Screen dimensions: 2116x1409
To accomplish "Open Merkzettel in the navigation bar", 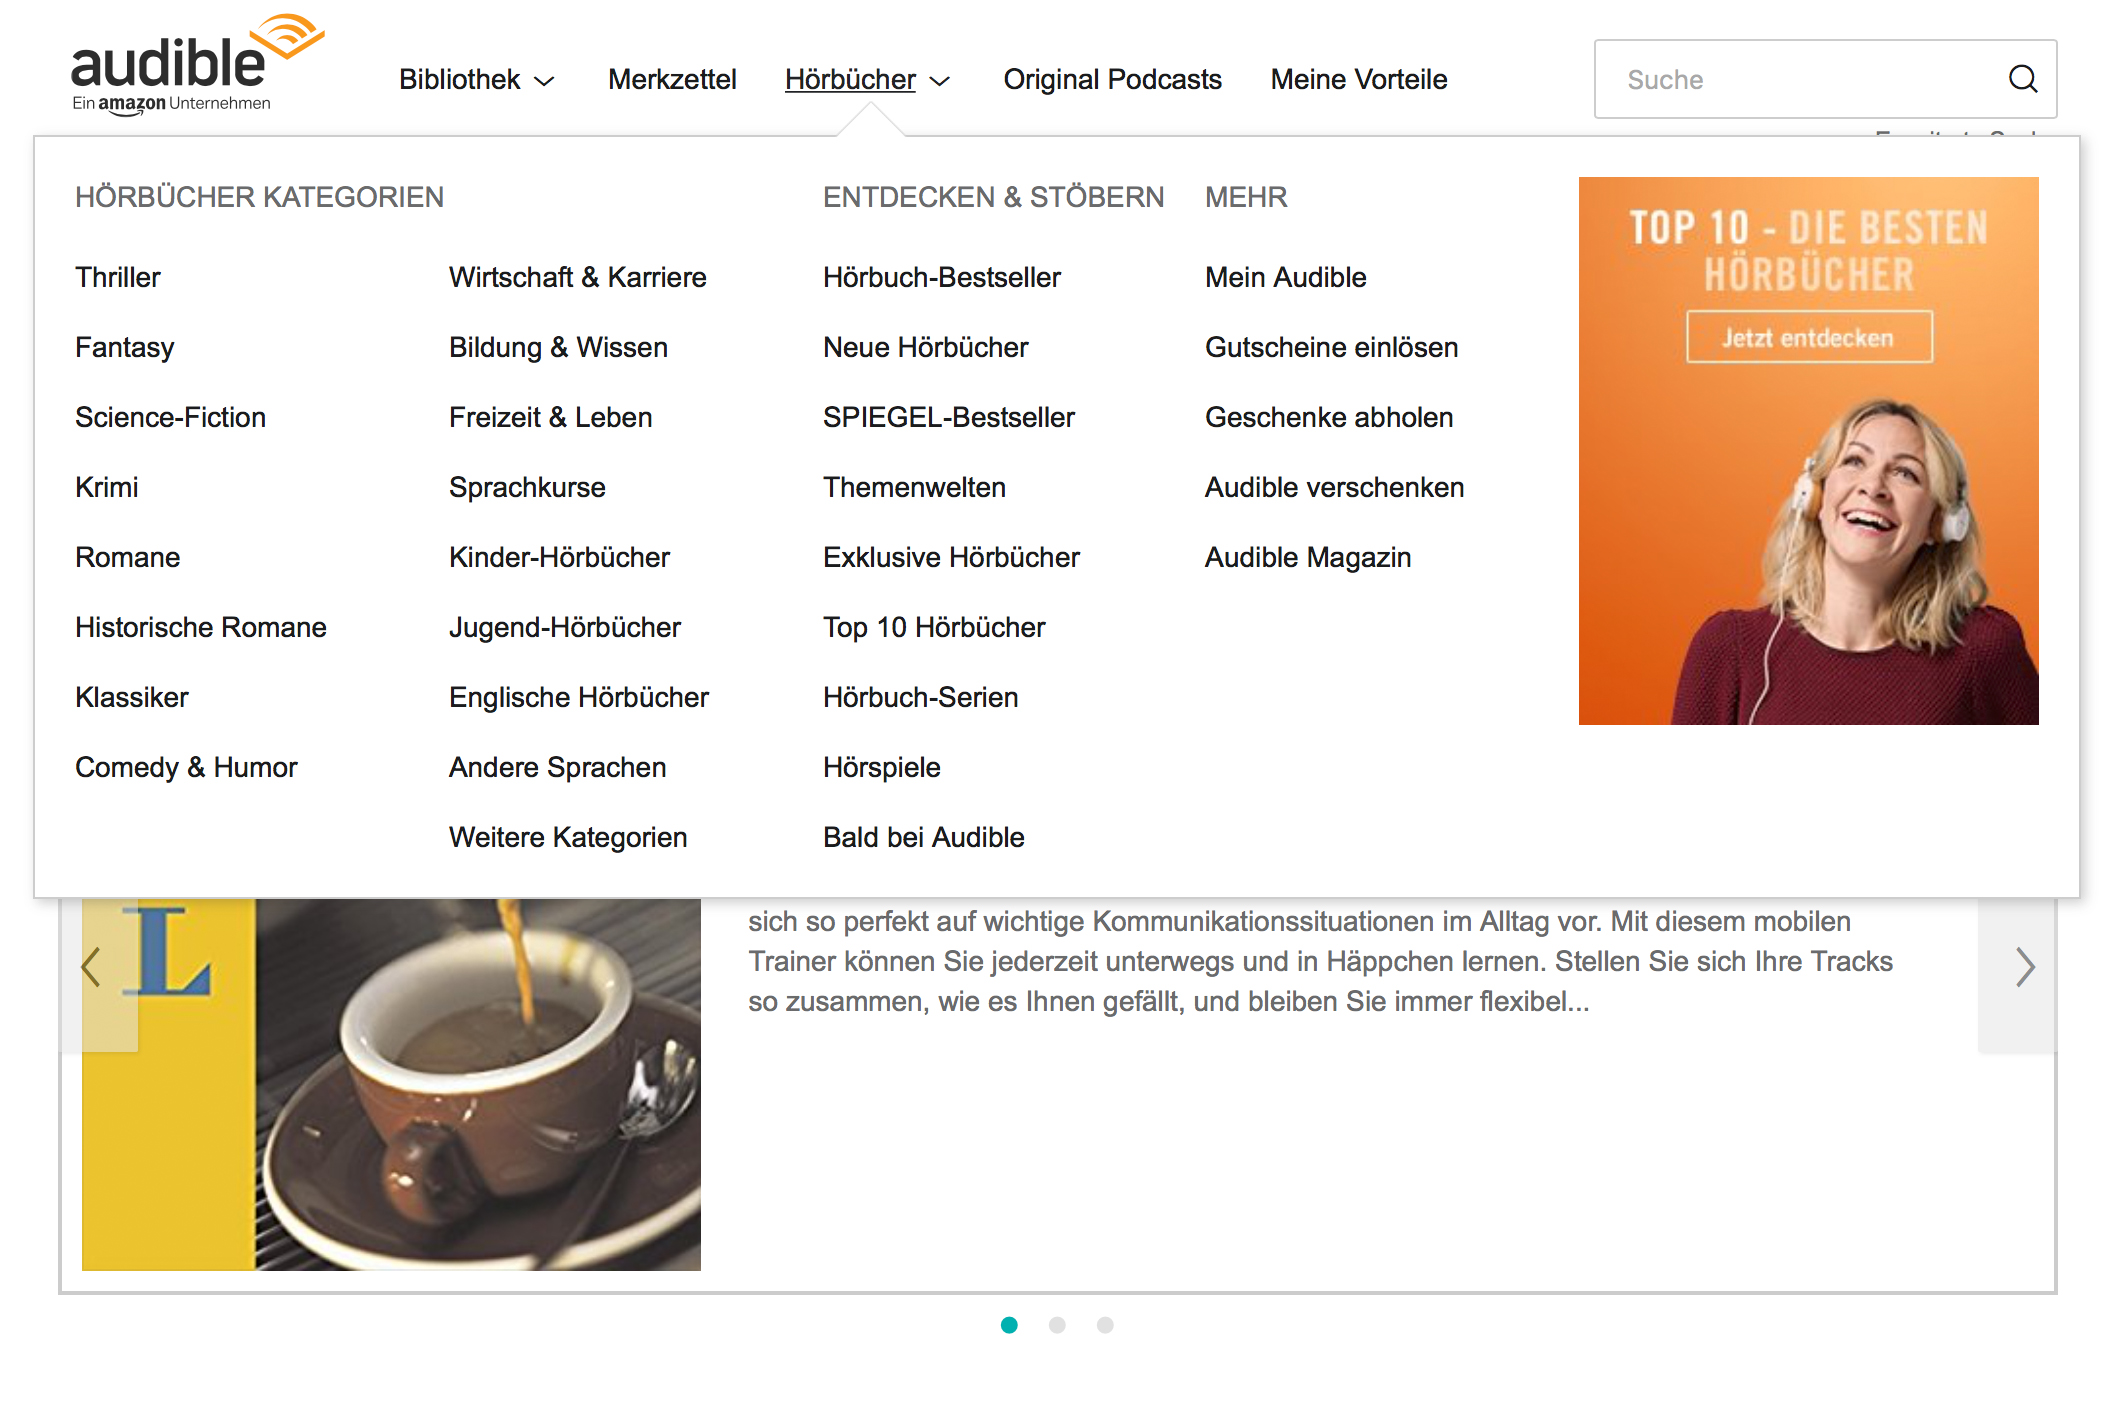I will coord(672,80).
